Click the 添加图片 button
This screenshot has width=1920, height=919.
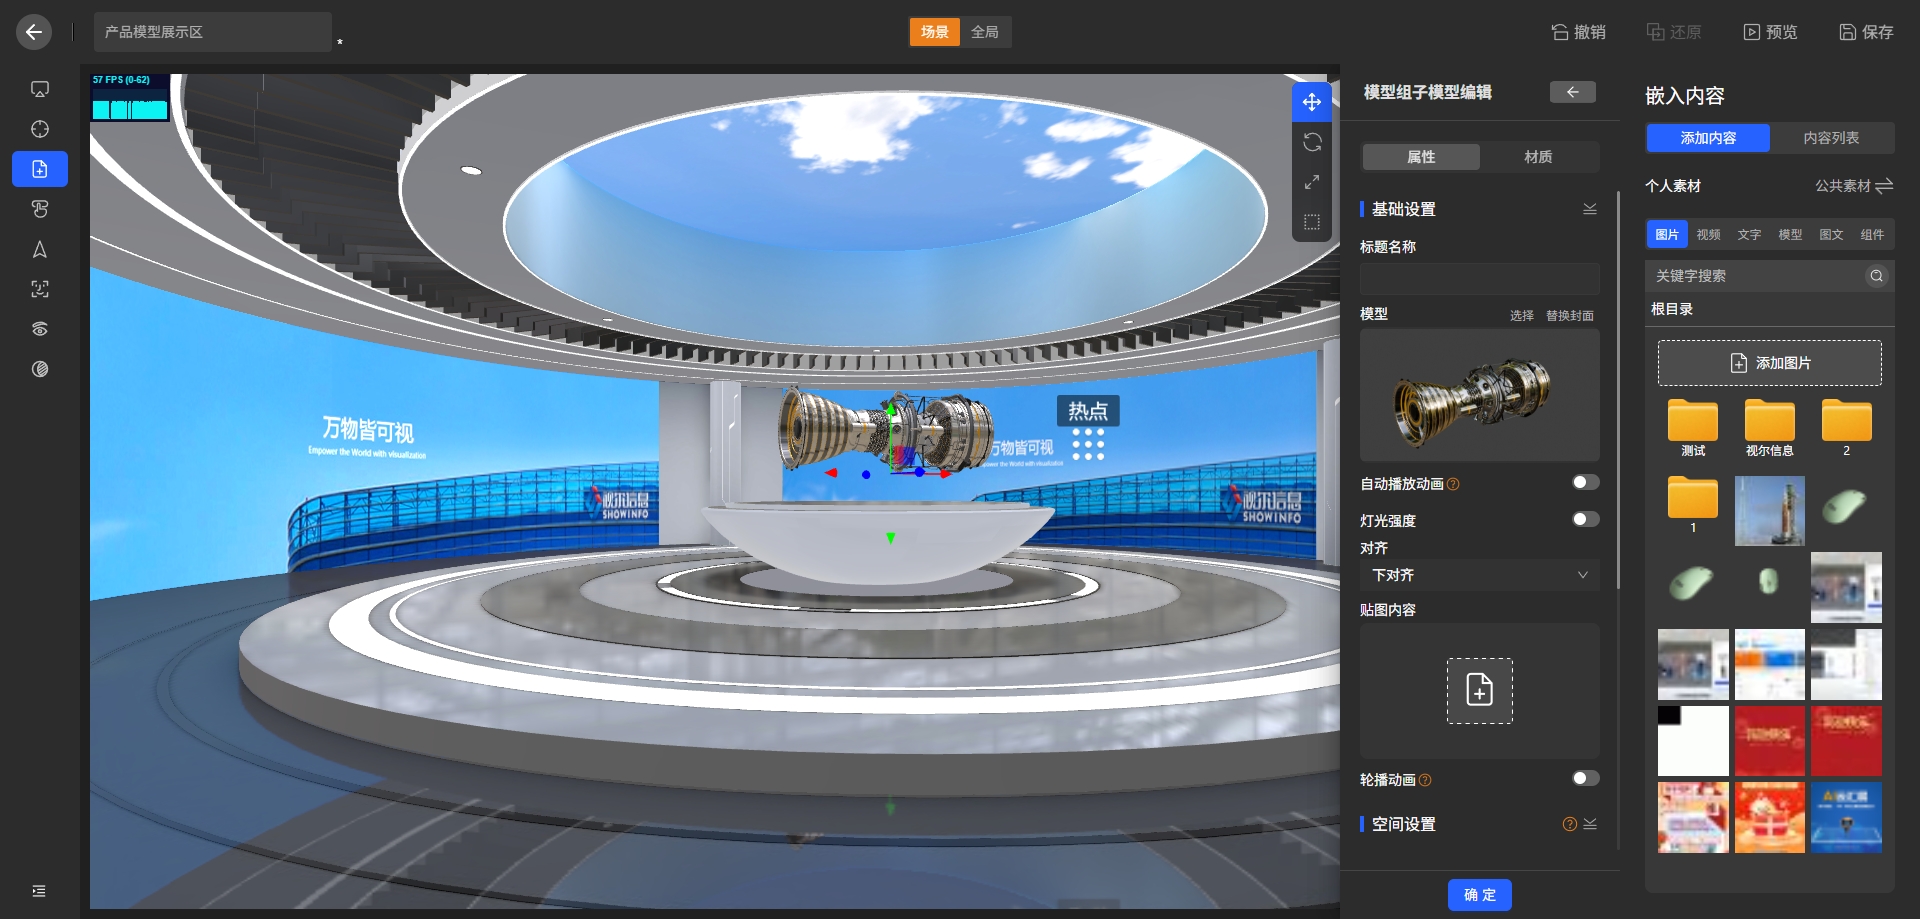pos(1769,363)
